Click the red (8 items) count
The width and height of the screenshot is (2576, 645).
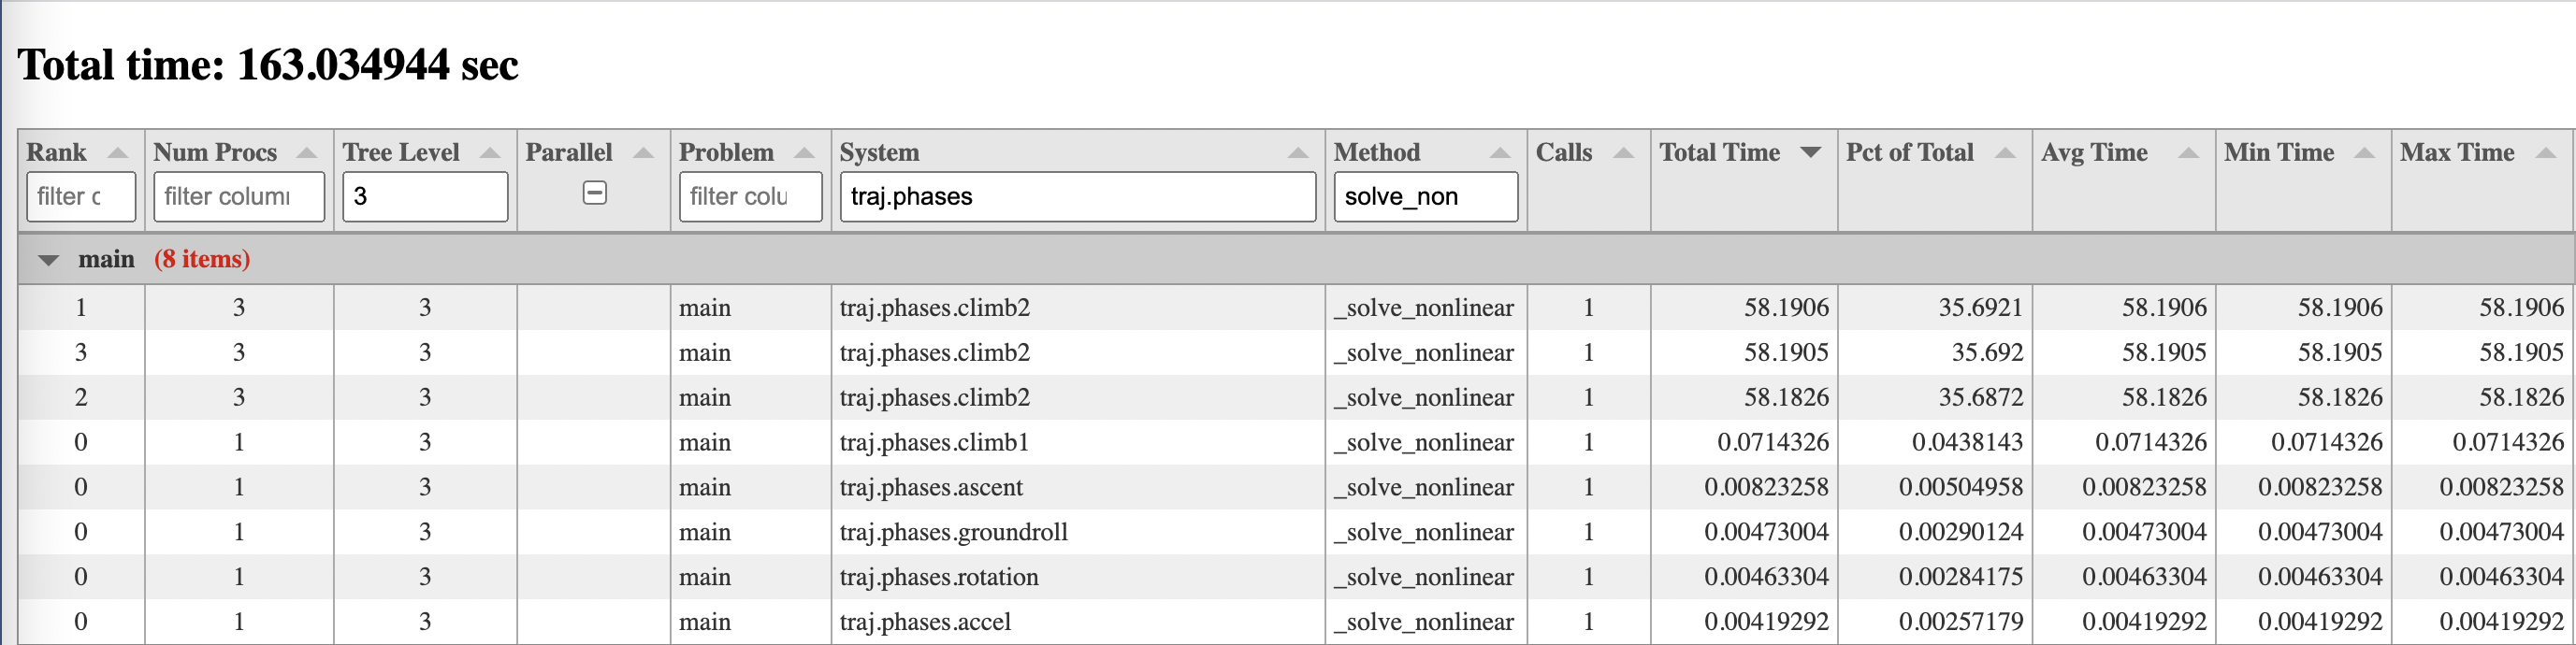202,260
